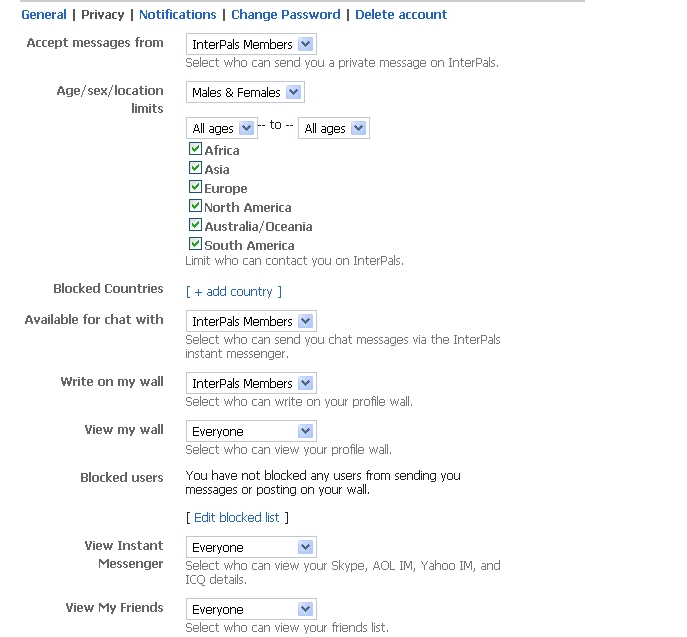Image resolution: width=687 pixels, height=637 pixels.
Task: Uncheck the South America checkbox
Action: pyautogui.click(x=195, y=244)
